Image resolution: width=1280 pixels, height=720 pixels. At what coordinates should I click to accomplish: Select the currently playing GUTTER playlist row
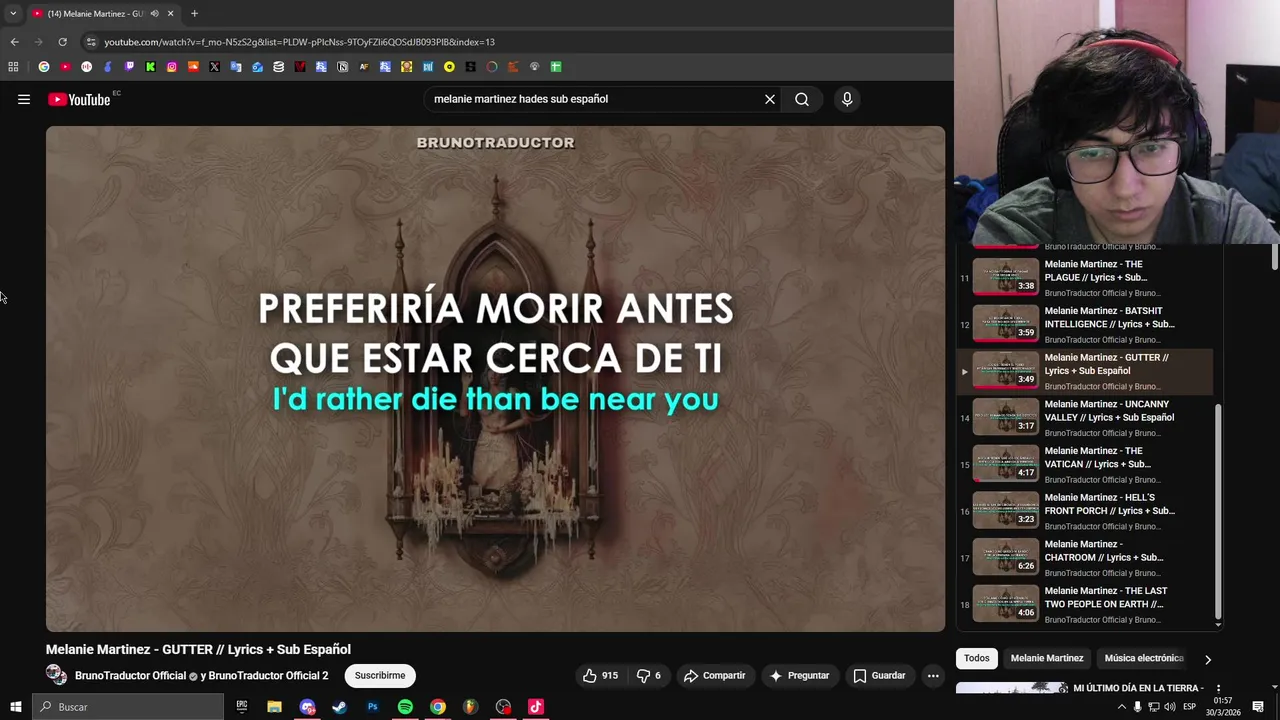click(1084, 371)
